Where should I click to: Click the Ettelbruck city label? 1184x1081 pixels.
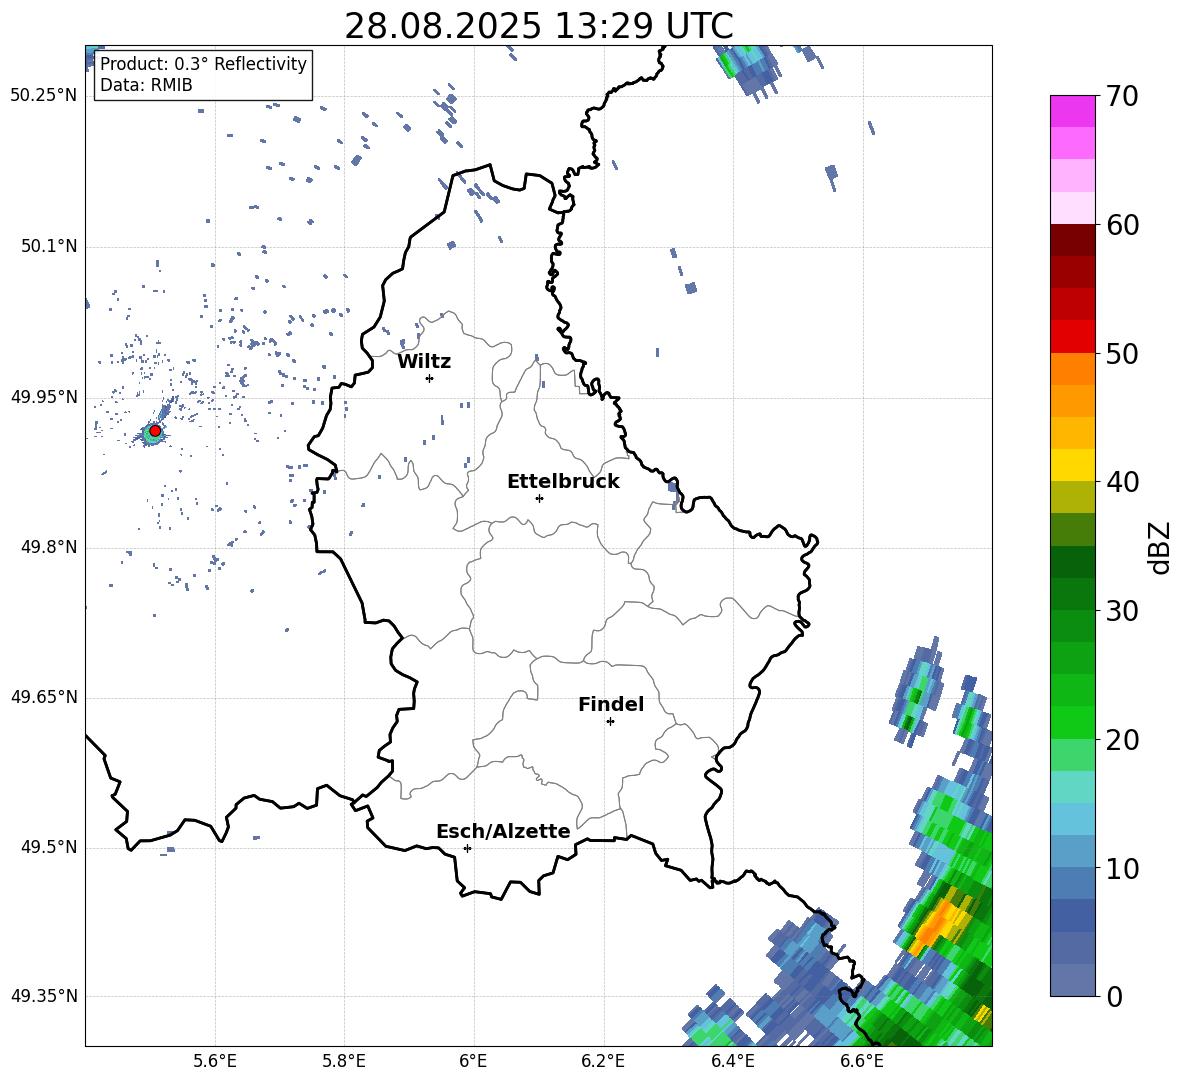(x=563, y=482)
